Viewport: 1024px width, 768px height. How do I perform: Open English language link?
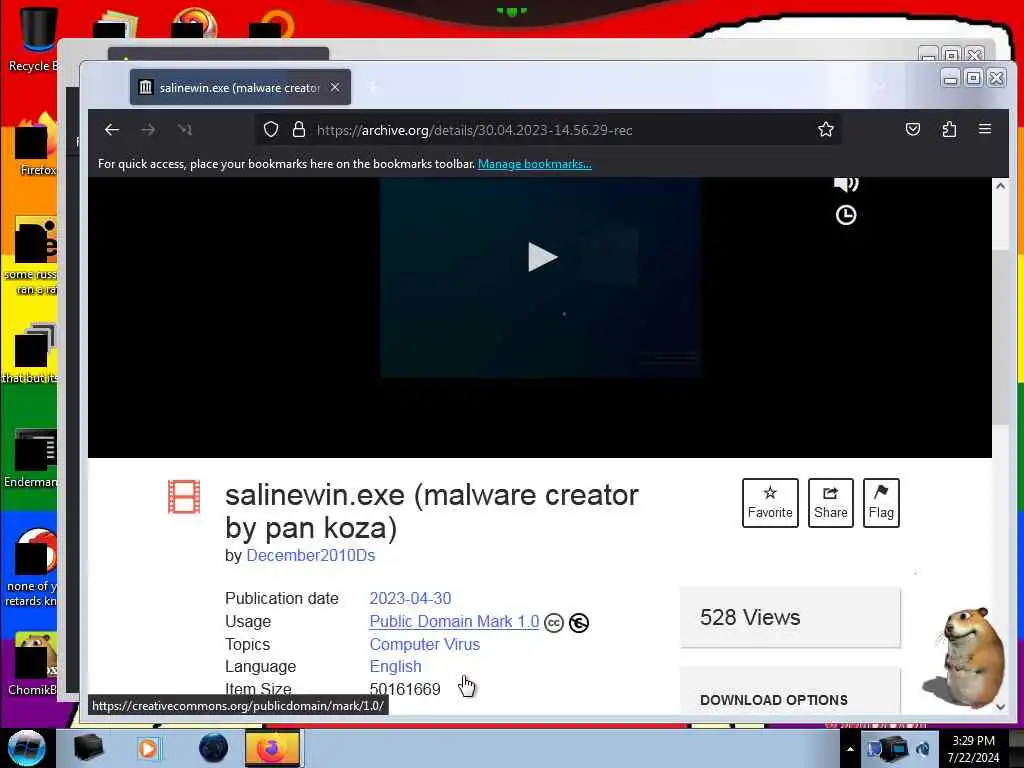pos(395,666)
